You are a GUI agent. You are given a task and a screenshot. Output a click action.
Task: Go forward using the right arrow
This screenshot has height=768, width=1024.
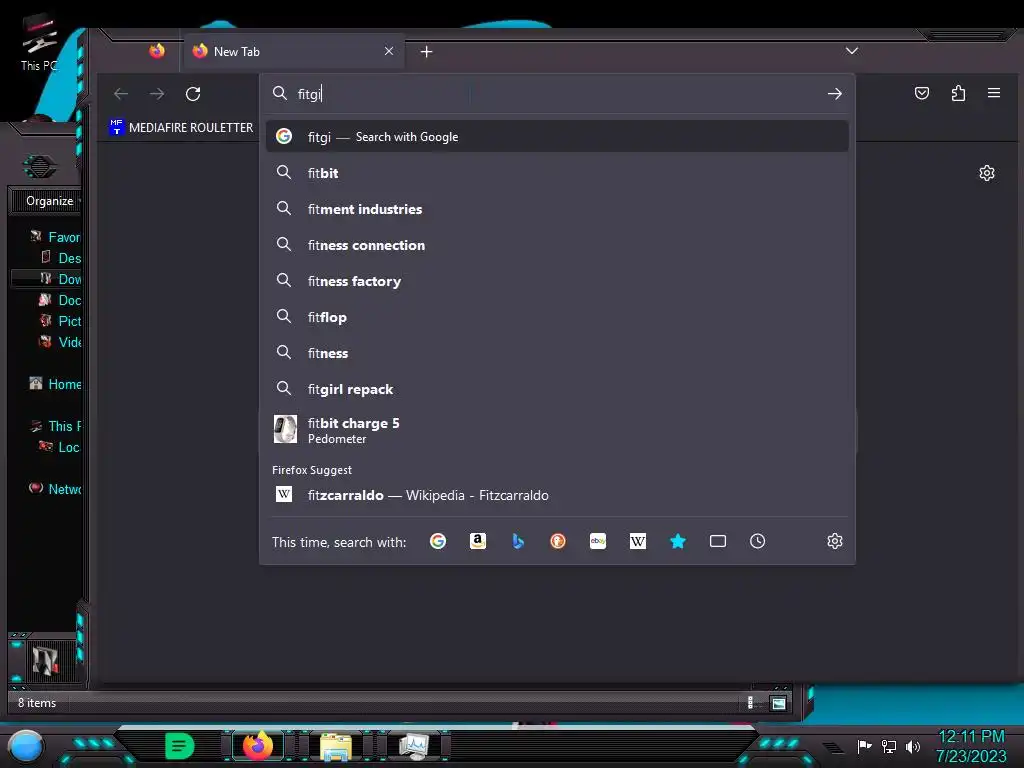157,94
